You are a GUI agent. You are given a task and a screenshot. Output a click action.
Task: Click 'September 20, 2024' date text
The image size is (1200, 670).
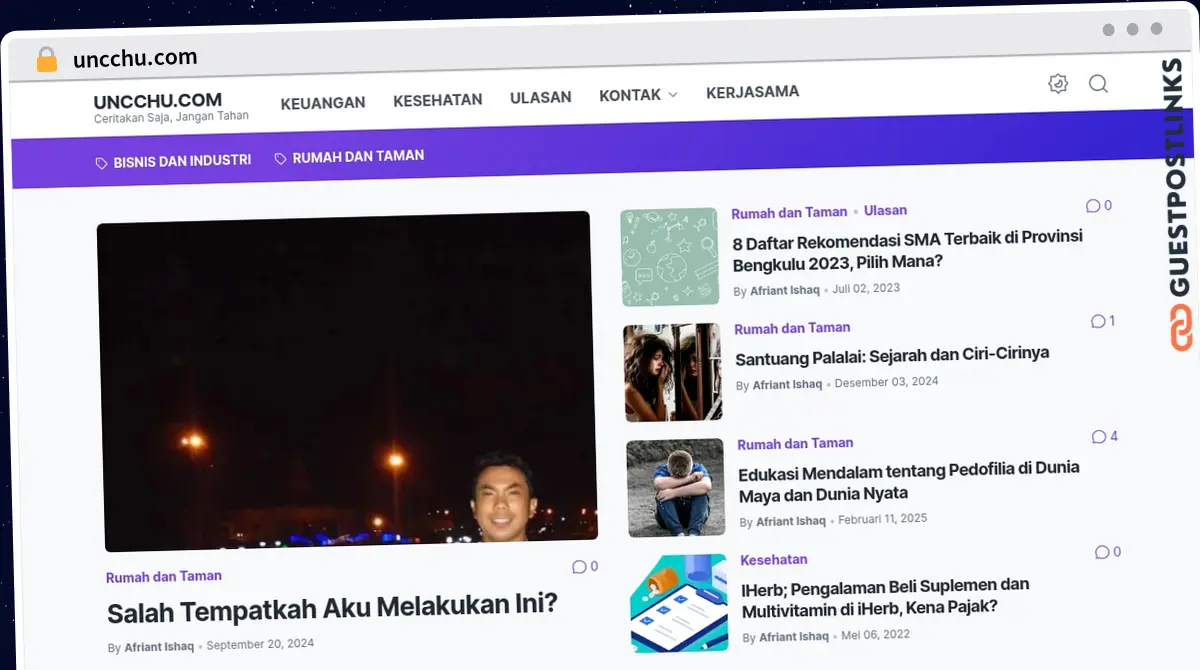260,645
